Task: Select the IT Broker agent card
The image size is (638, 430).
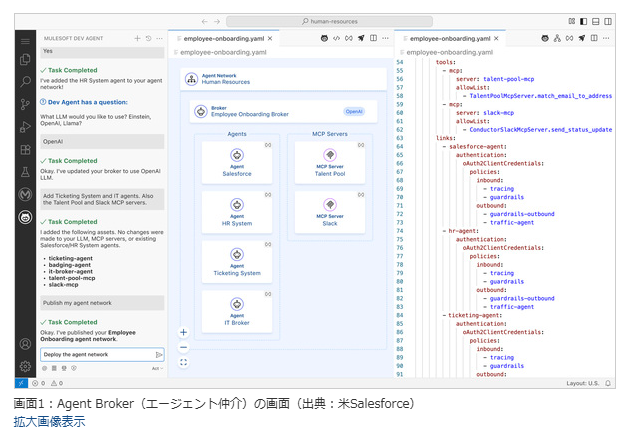Action: [x=237, y=312]
